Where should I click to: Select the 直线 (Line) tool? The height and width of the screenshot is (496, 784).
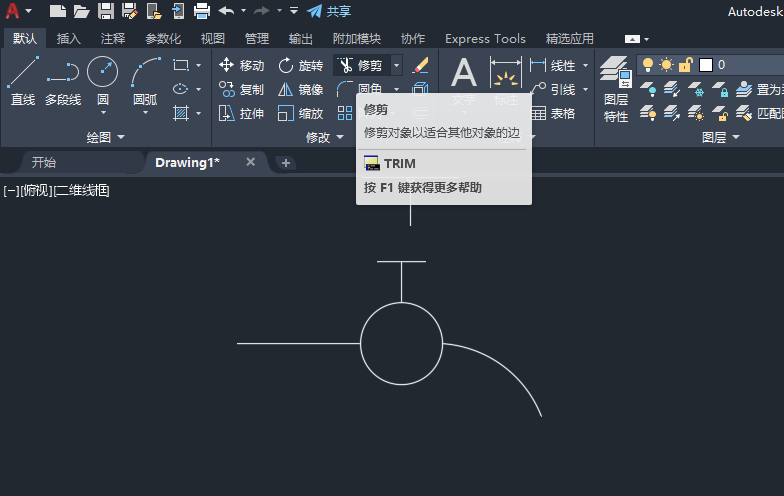[23, 81]
